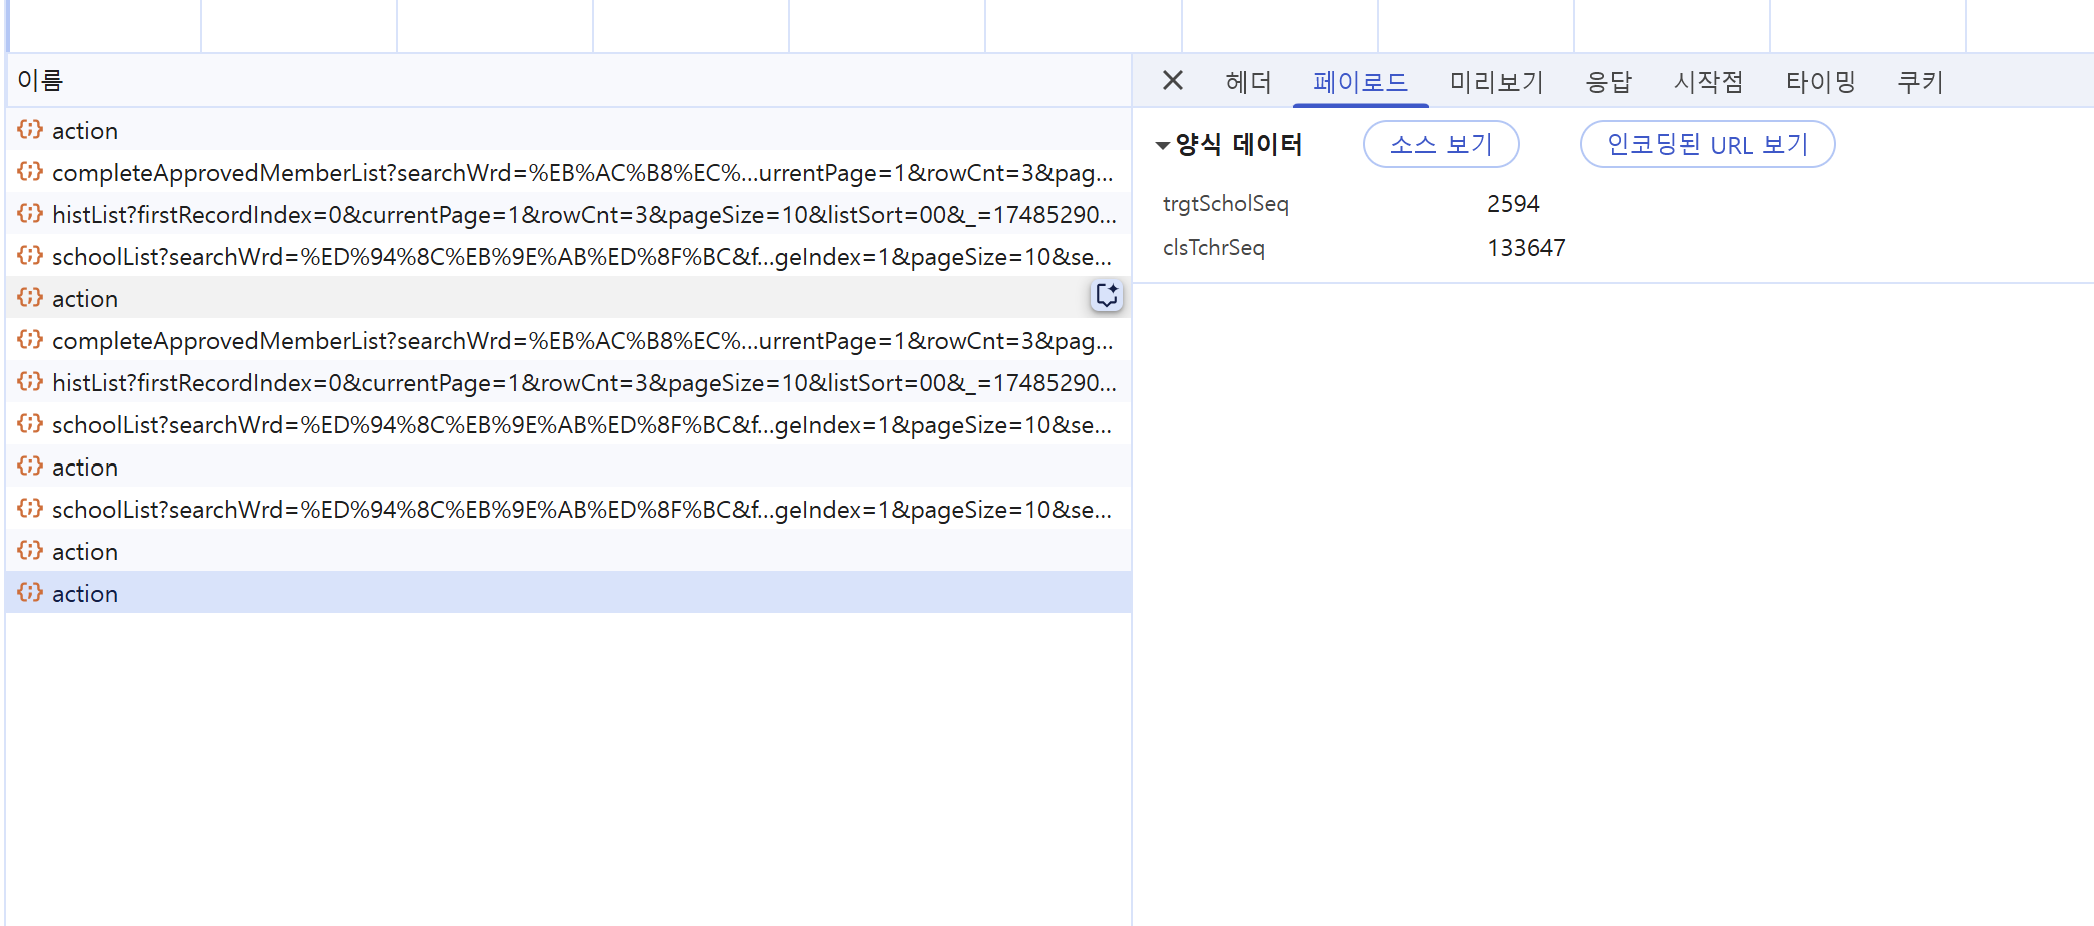The height and width of the screenshot is (926, 2094).
Task: Open the 헤더 tab
Action: click(1248, 82)
